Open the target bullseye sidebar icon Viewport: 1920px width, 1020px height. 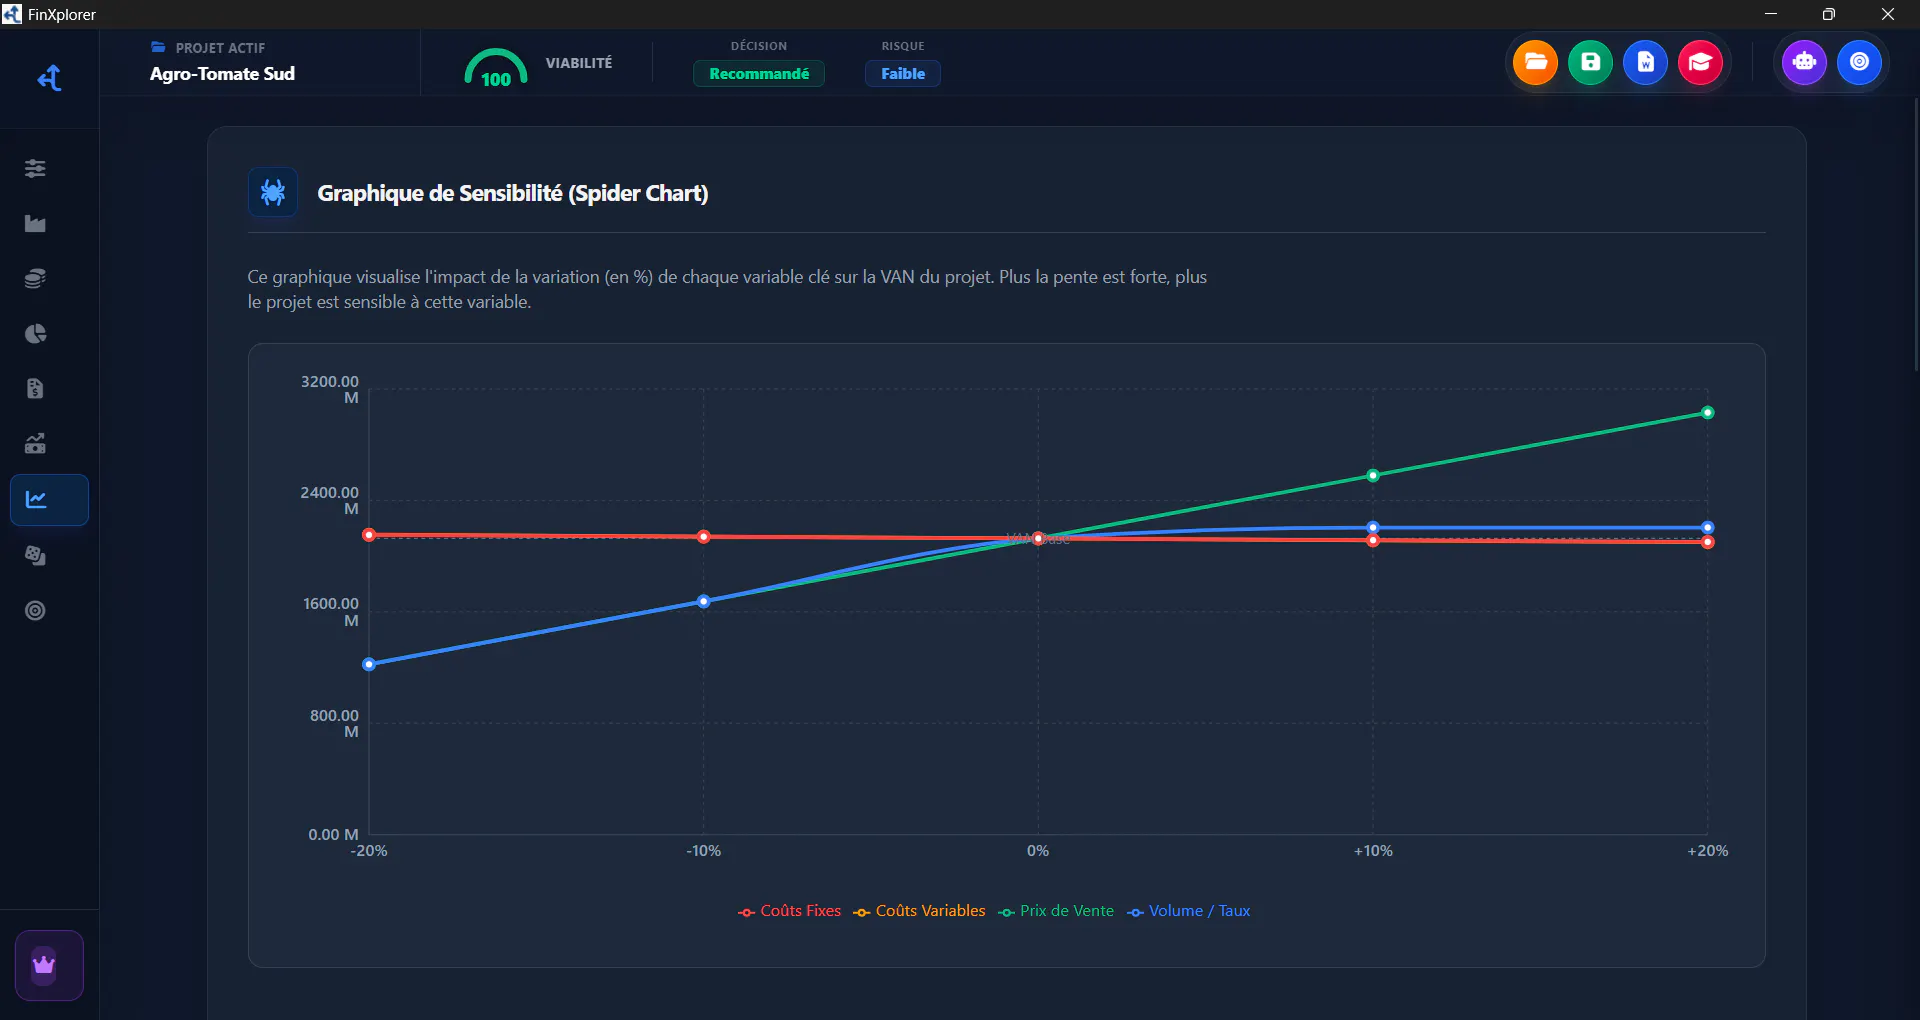click(35, 610)
